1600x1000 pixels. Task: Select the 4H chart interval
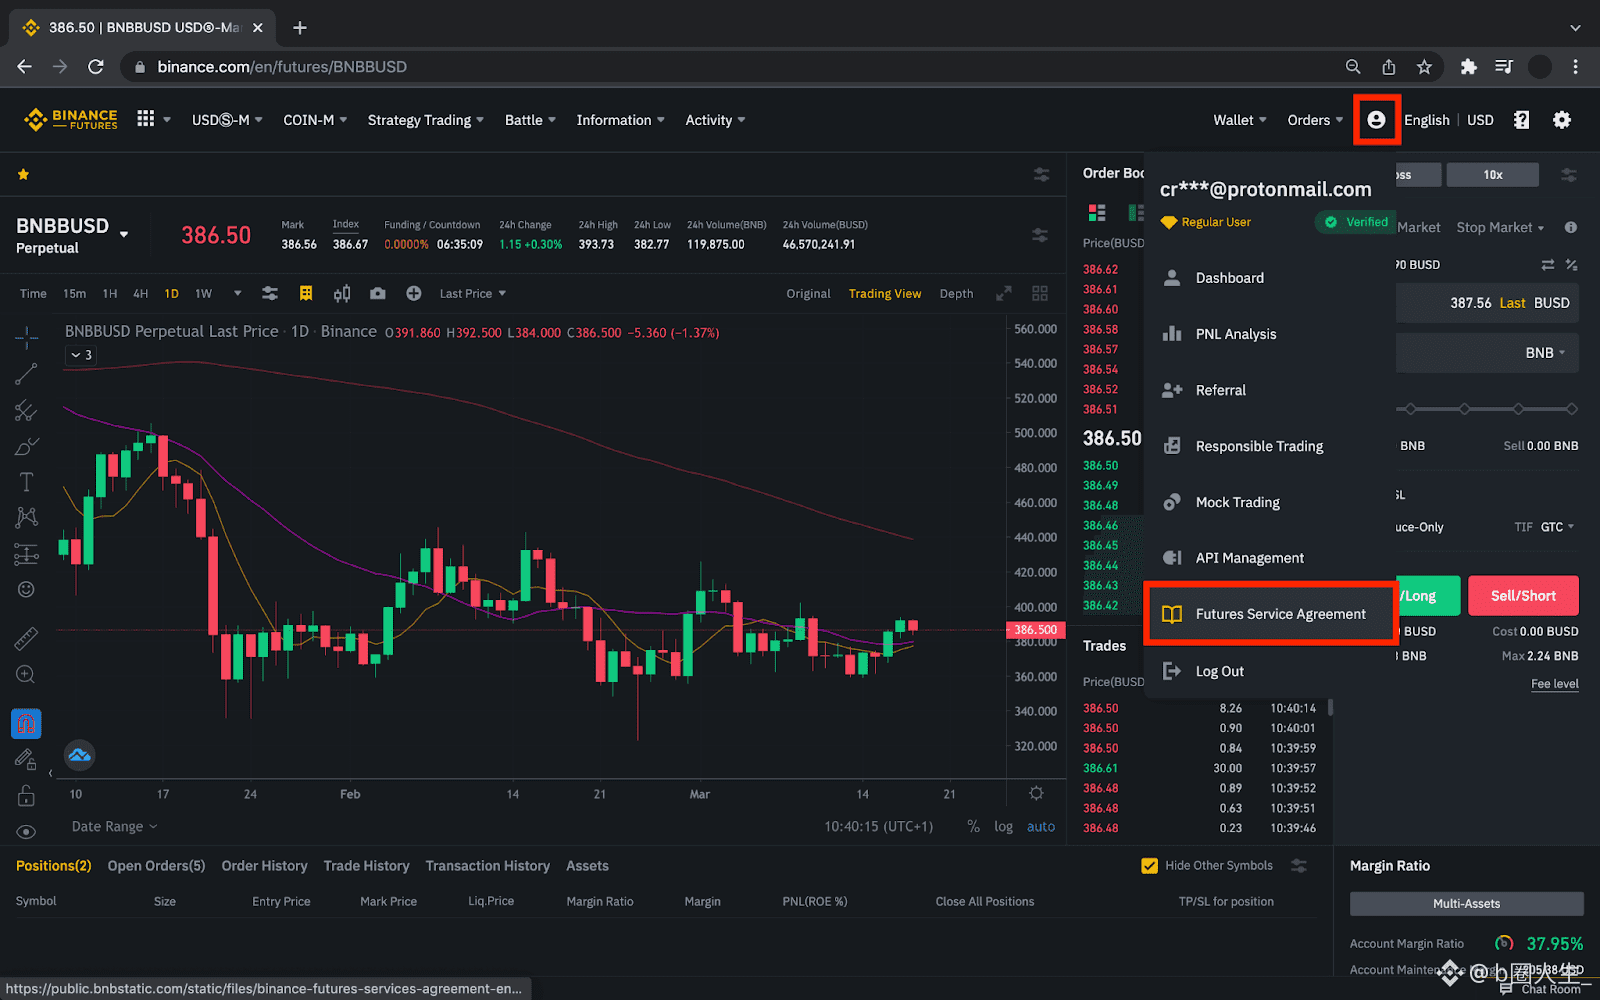click(x=141, y=294)
